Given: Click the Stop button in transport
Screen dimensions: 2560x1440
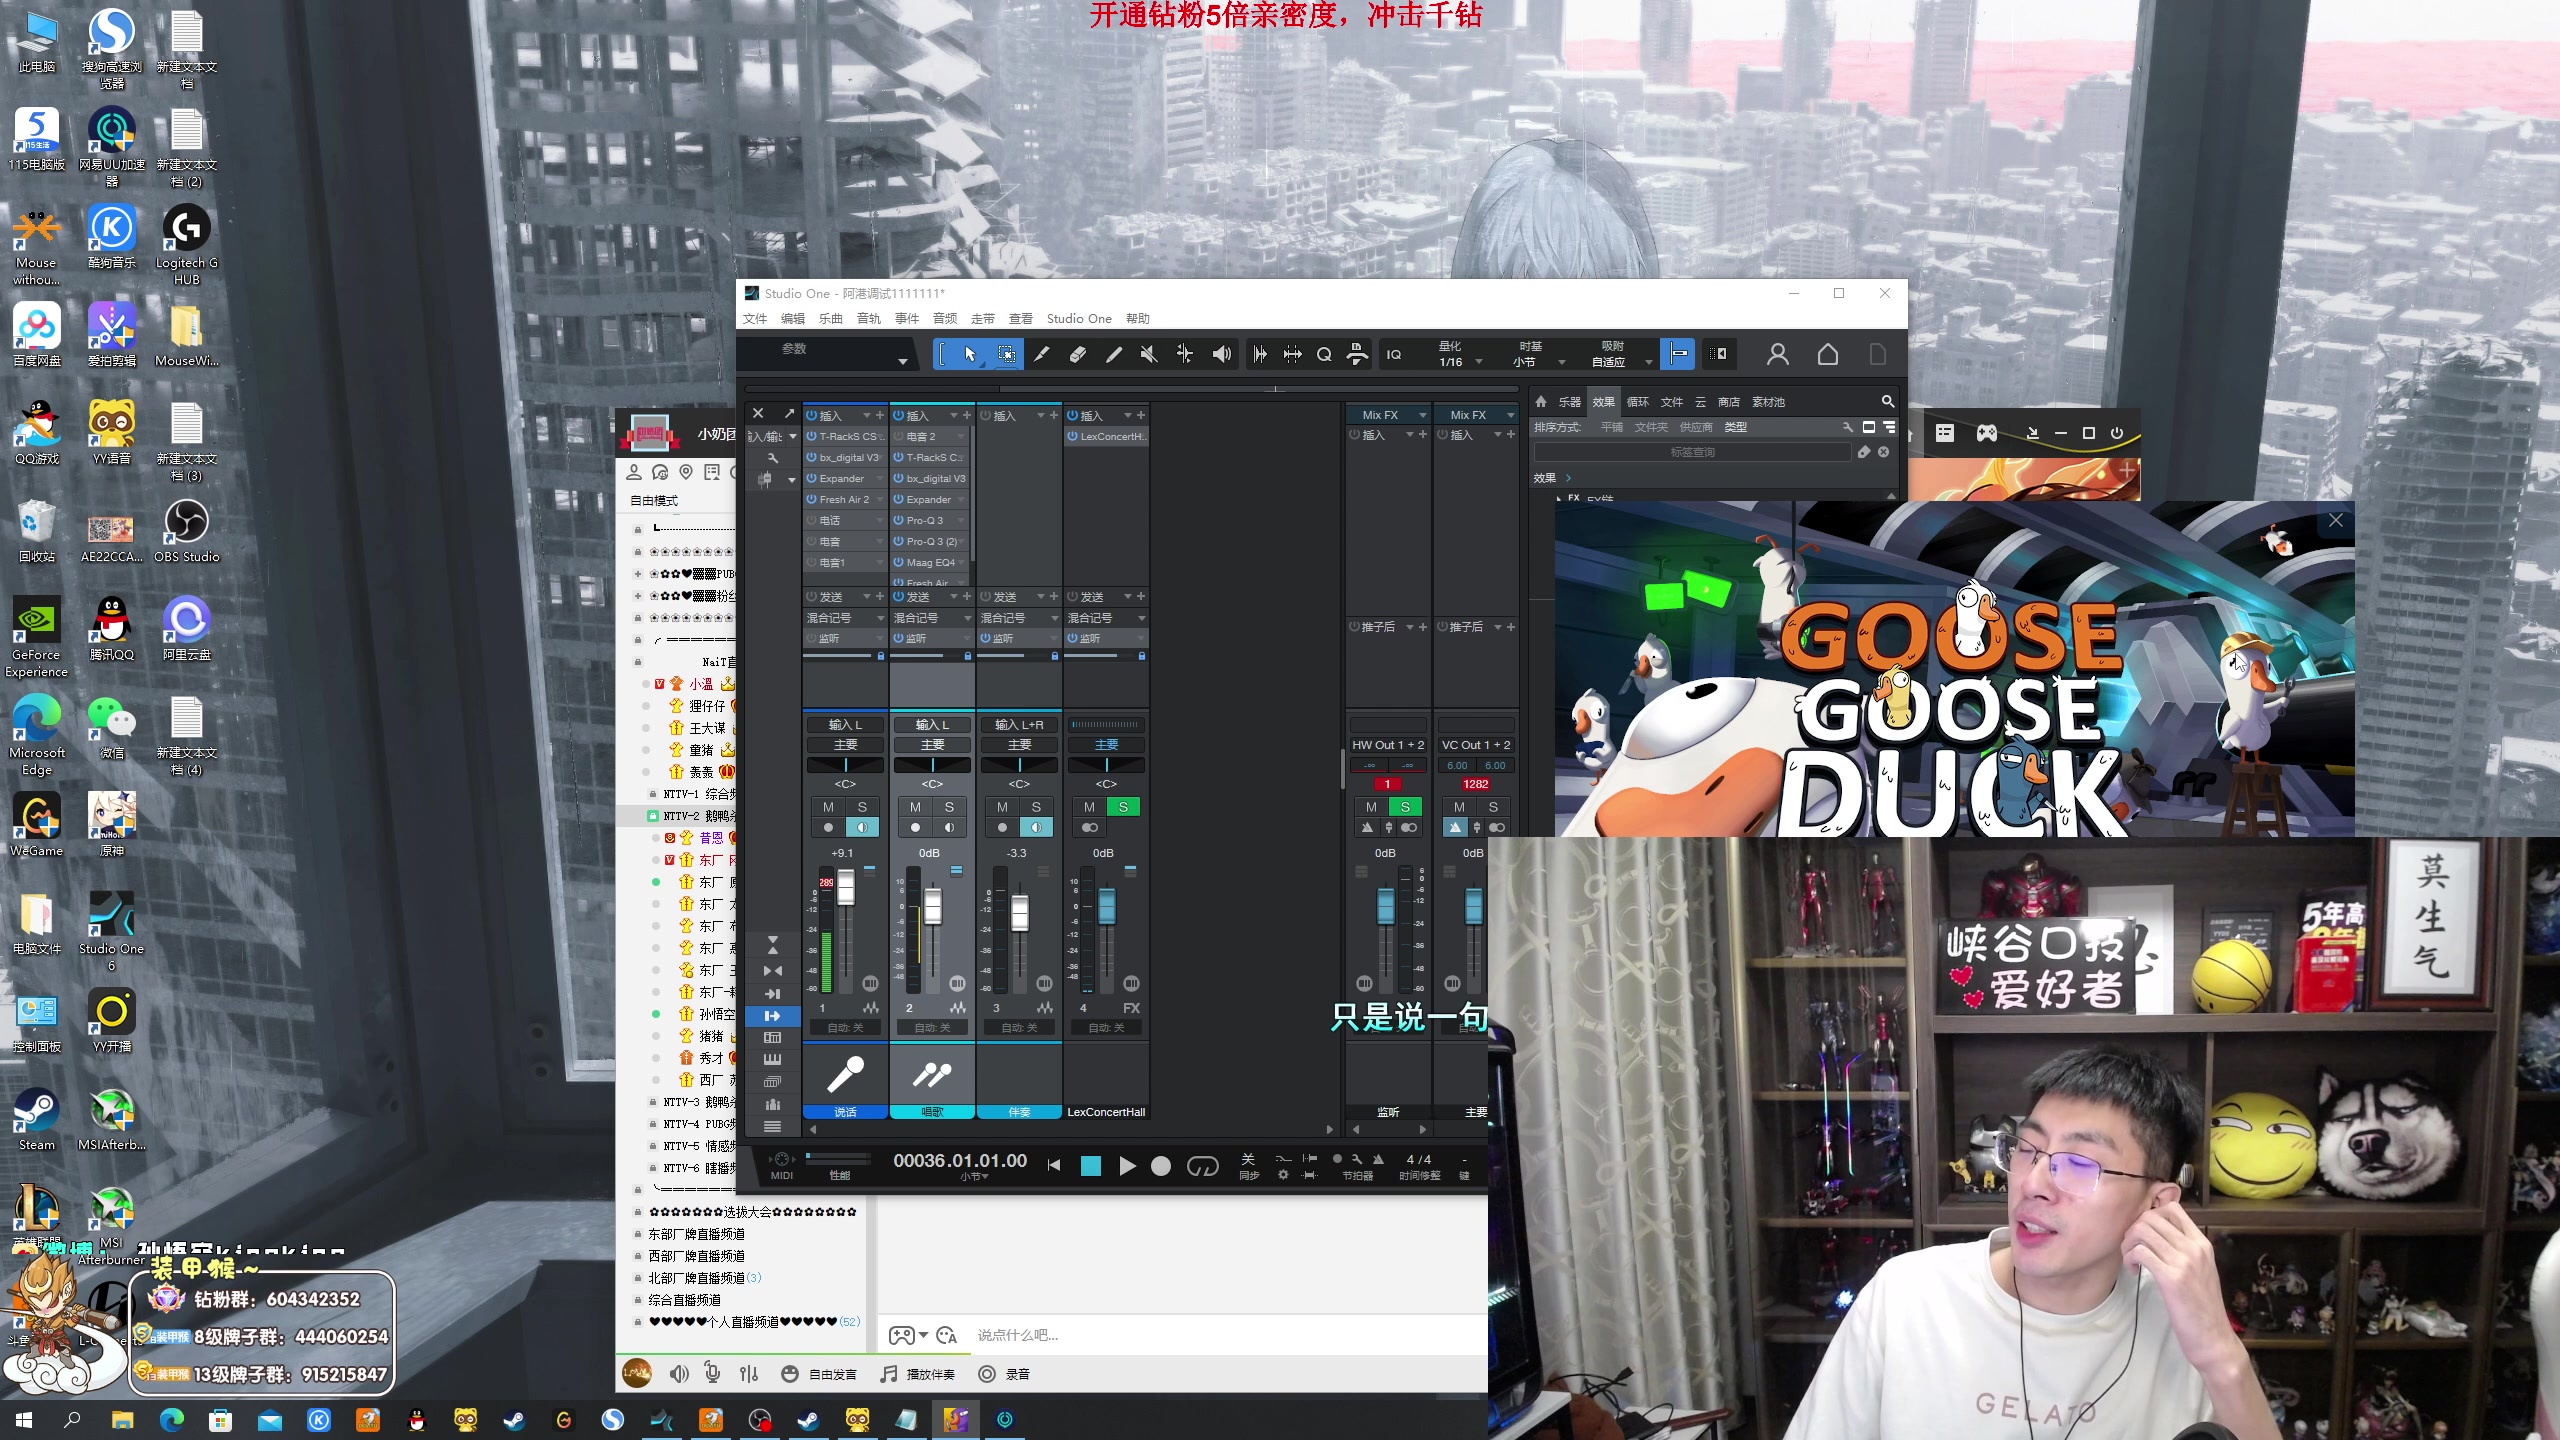Looking at the screenshot, I should pyautogui.click(x=1091, y=1165).
